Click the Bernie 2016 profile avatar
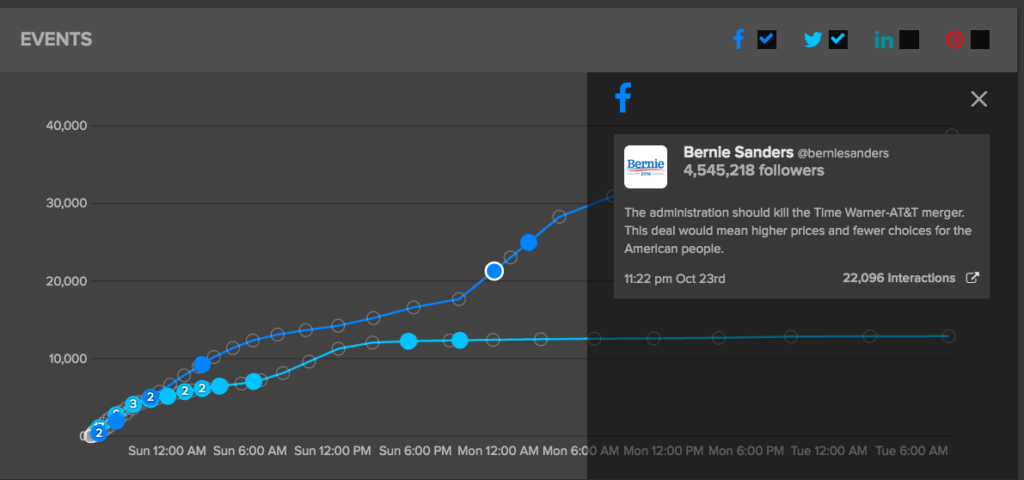 (645, 167)
